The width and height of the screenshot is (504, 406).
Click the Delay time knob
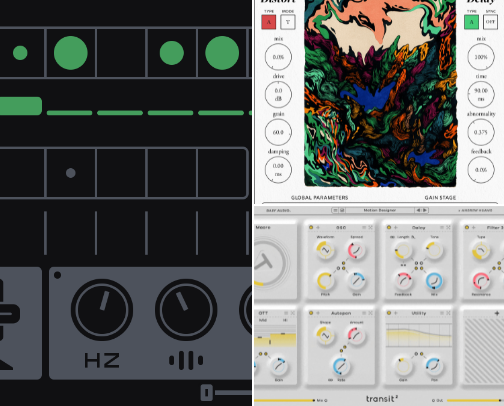tap(481, 95)
